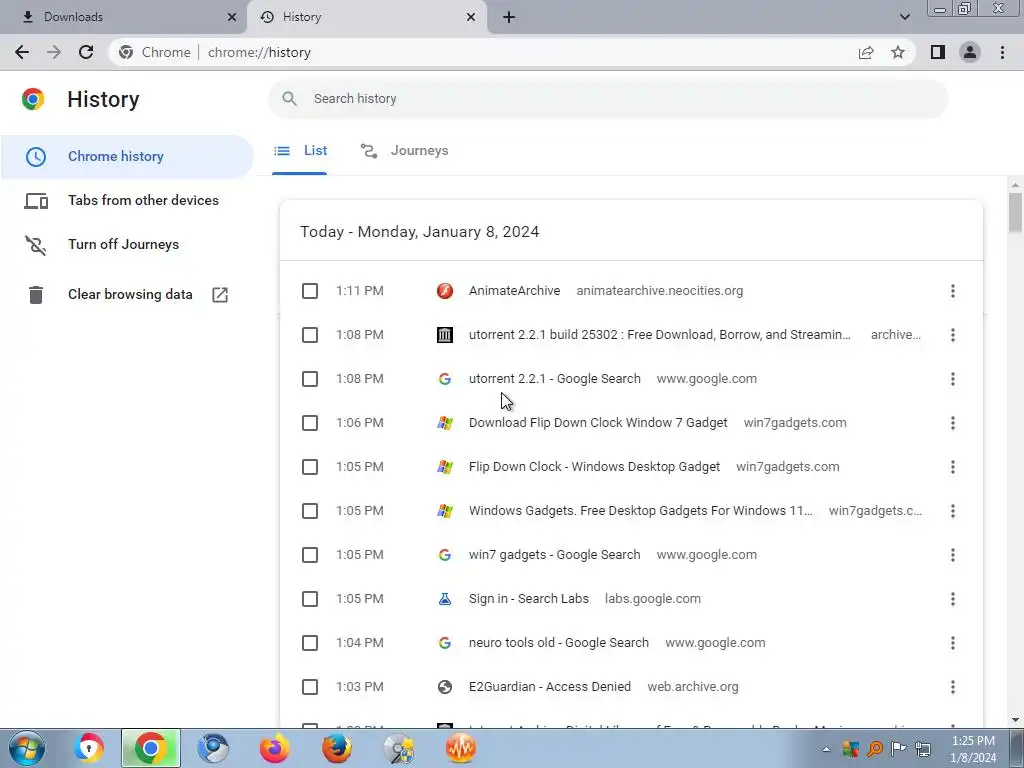Select Chrome history in the sidebar

127,157
